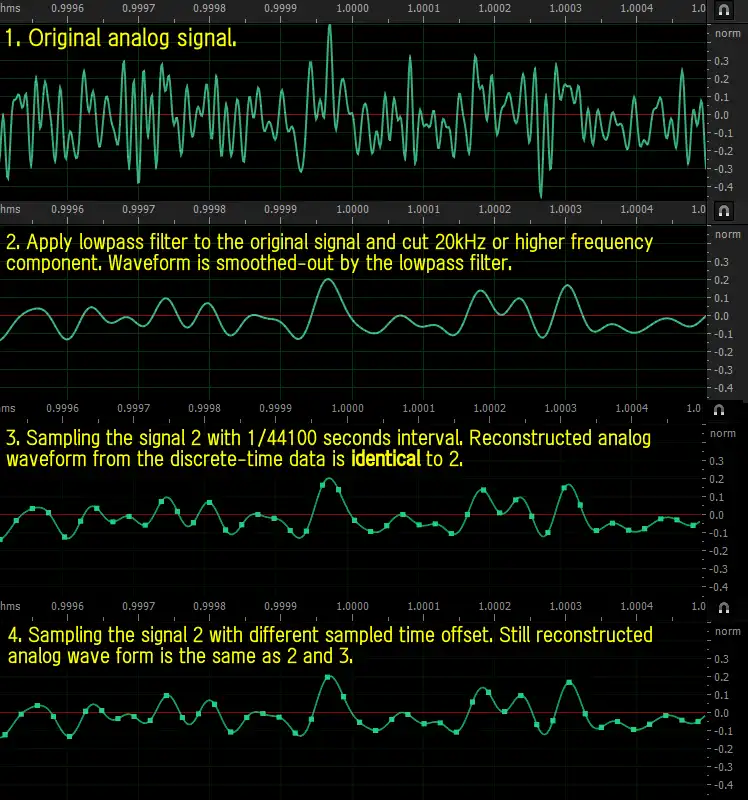The width and height of the screenshot is (748, 800).
Task: Click 1.0003 on the time offset sampling panel's time ruler
Action: click(x=565, y=606)
